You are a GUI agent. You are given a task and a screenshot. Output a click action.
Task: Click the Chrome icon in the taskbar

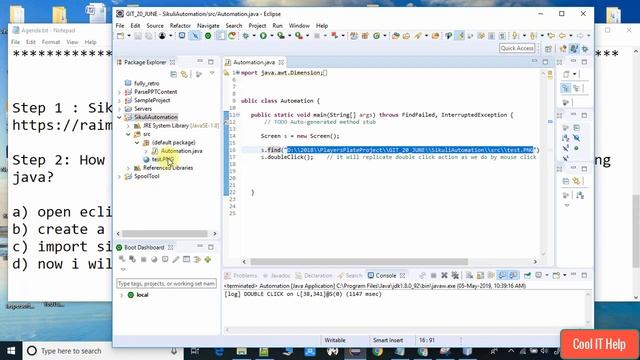click(x=378, y=351)
